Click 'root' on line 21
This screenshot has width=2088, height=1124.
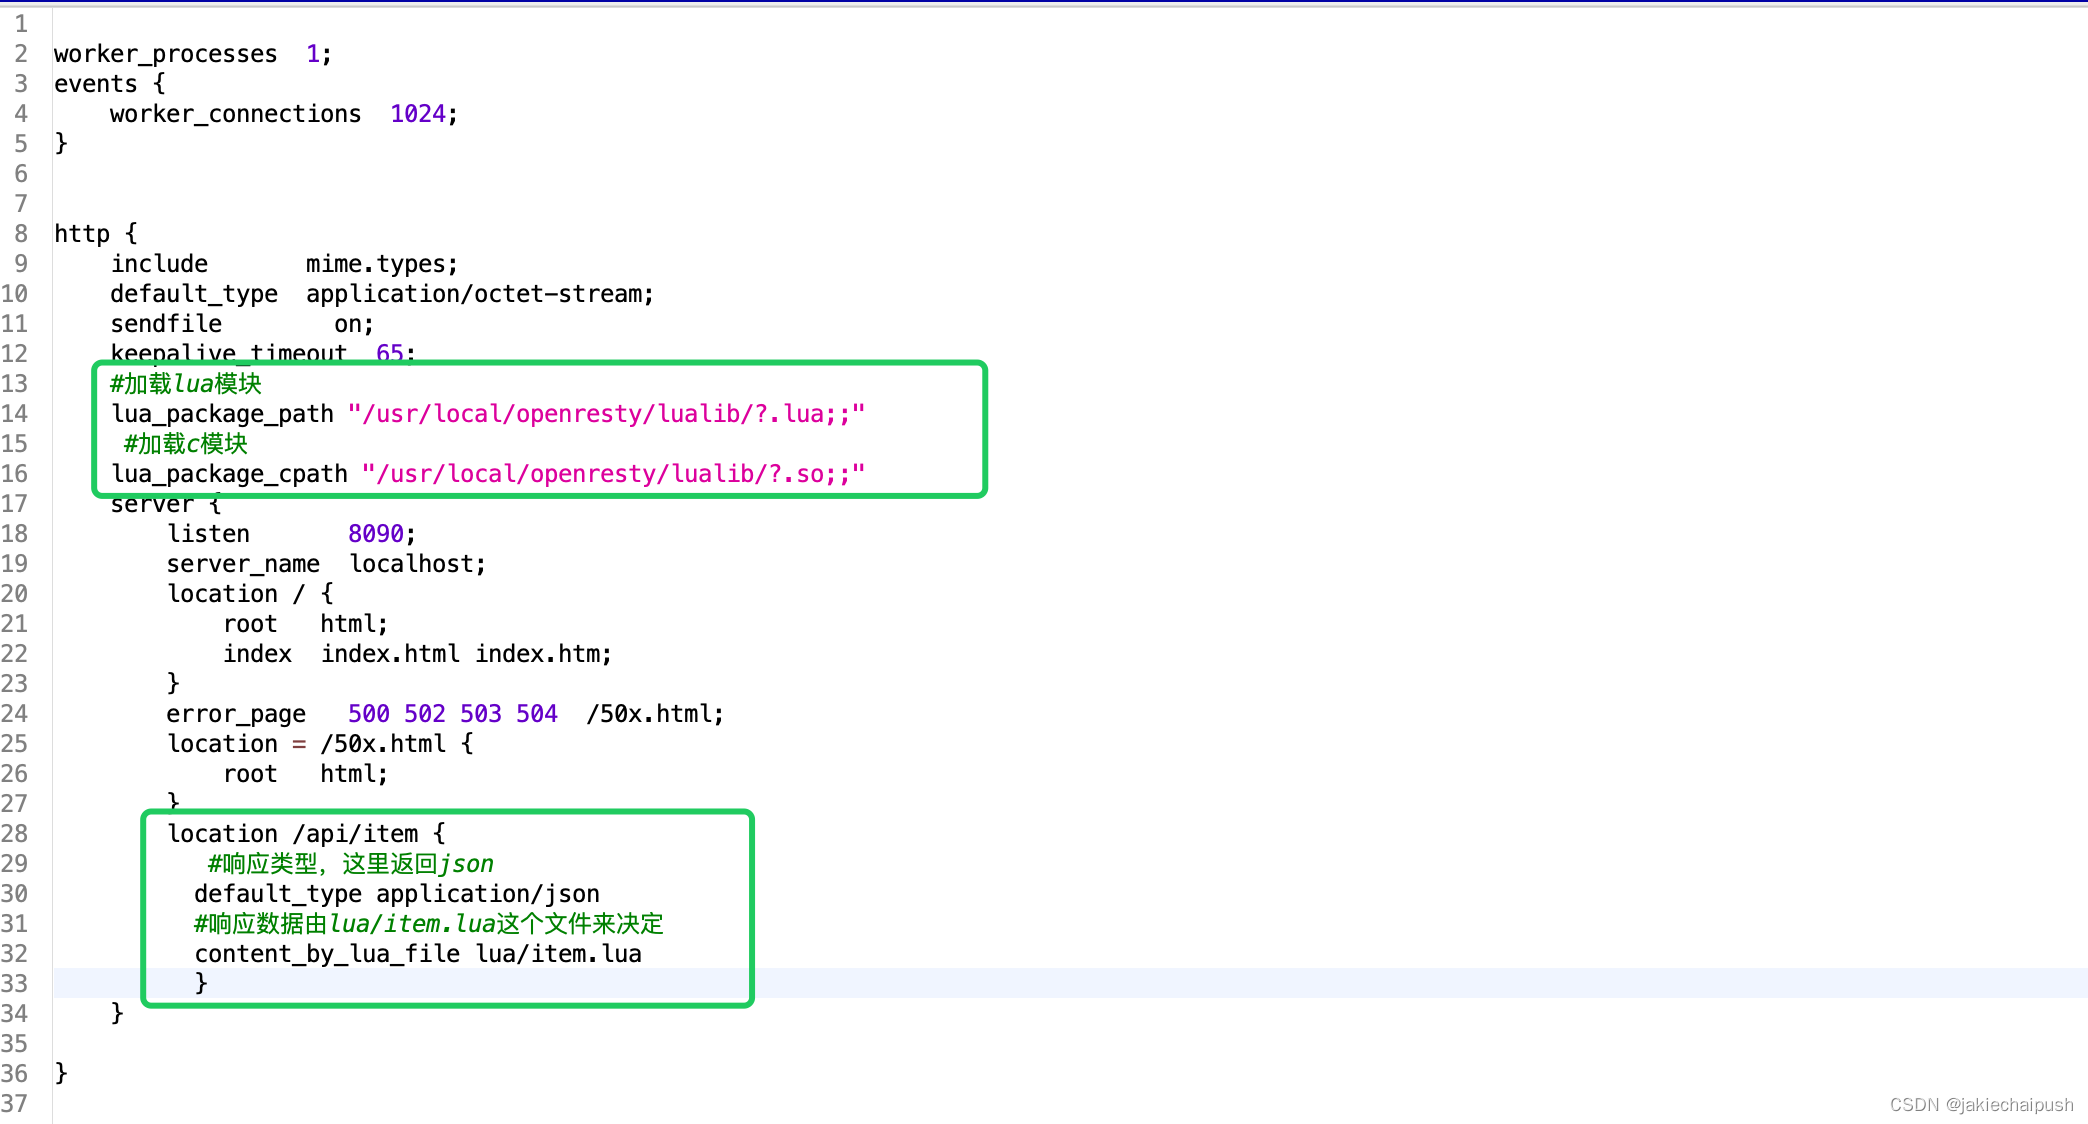click(x=250, y=624)
